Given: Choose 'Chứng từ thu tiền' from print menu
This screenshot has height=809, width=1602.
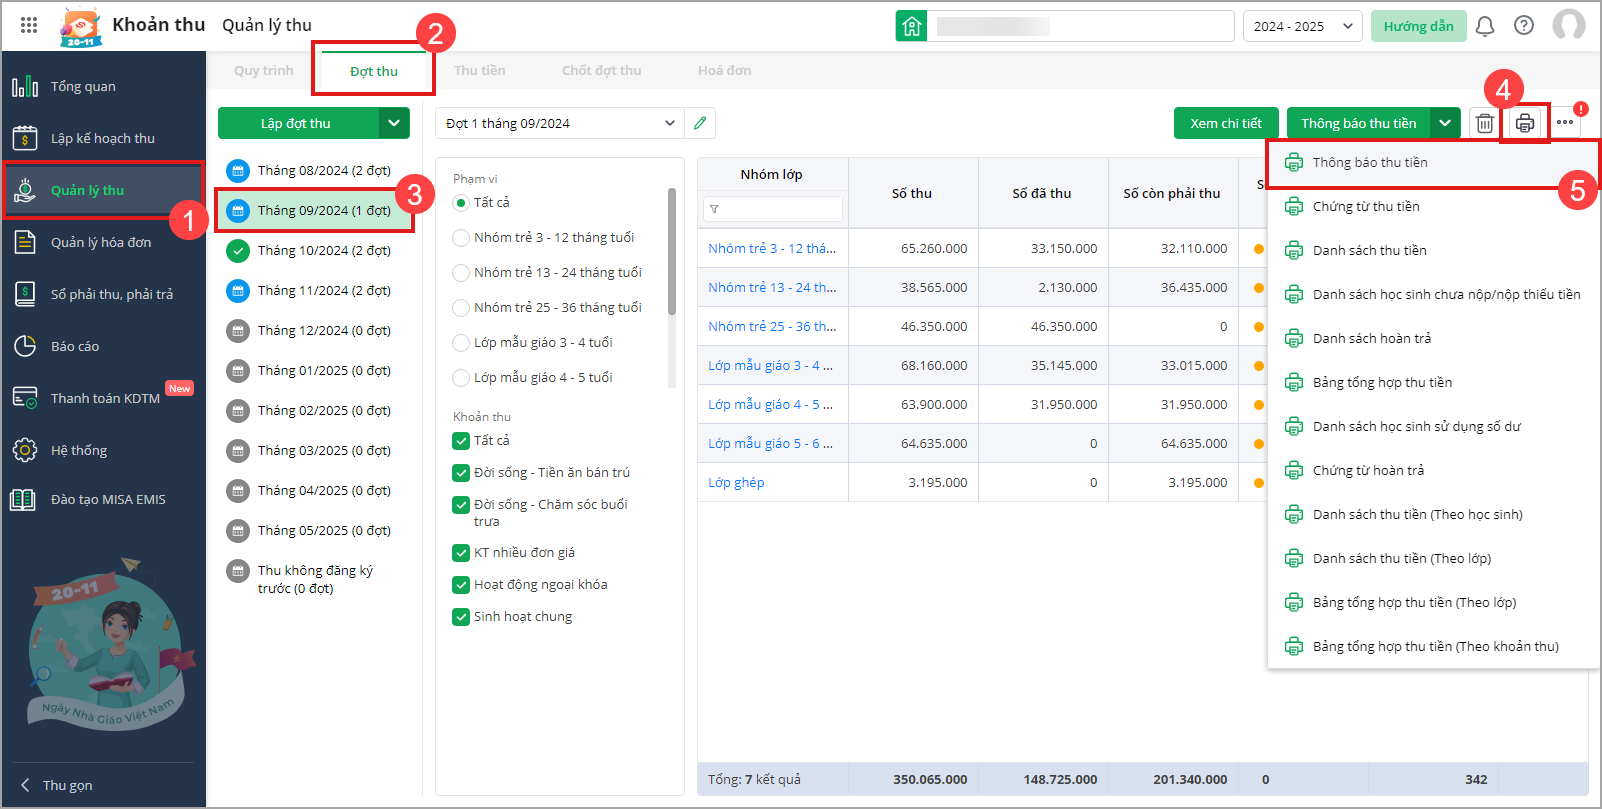Looking at the screenshot, I should (x=1366, y=207).
